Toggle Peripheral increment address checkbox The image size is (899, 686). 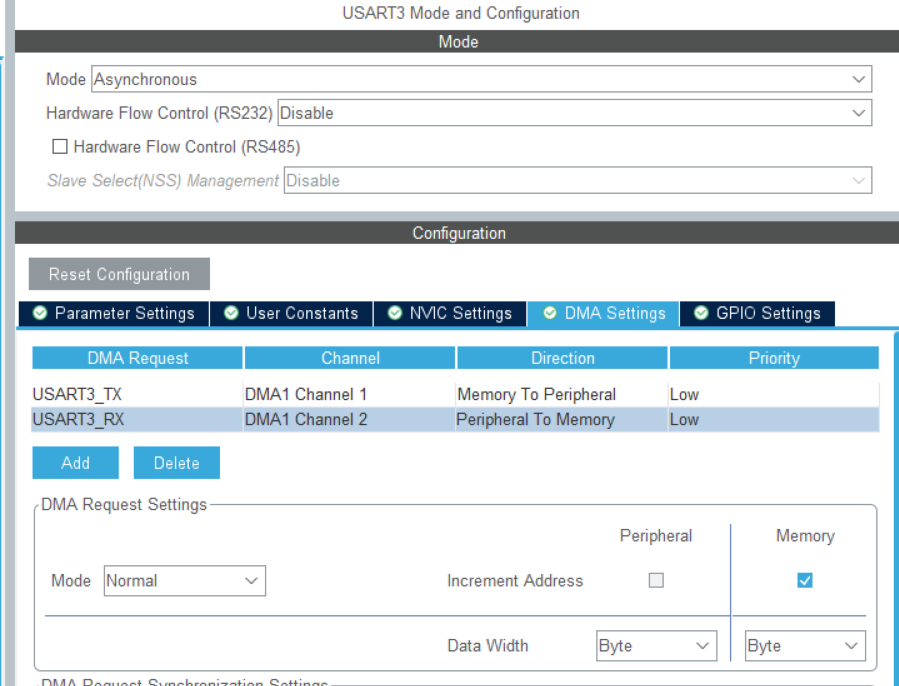(x=656, y=580)
